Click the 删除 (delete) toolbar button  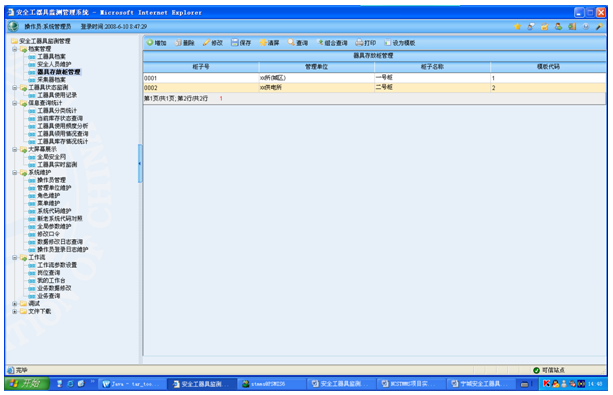[x=185, y=43]
